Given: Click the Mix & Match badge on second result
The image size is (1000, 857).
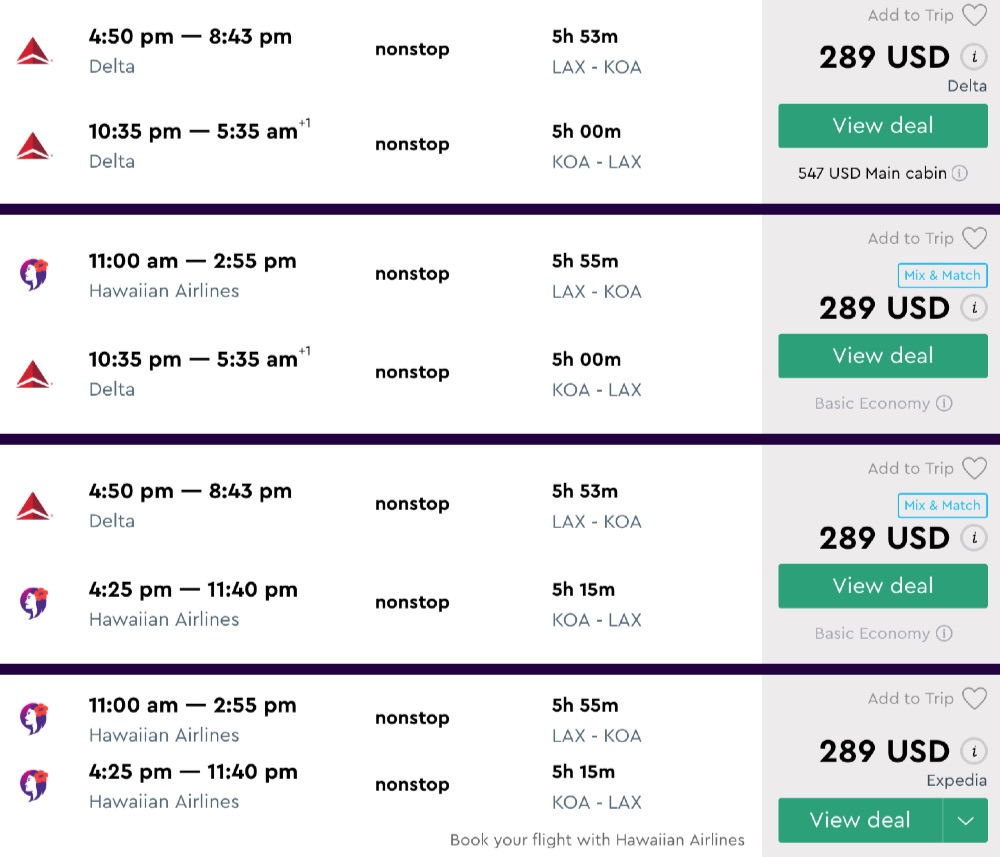Looking at the screenshot, I should coord(942,276).
